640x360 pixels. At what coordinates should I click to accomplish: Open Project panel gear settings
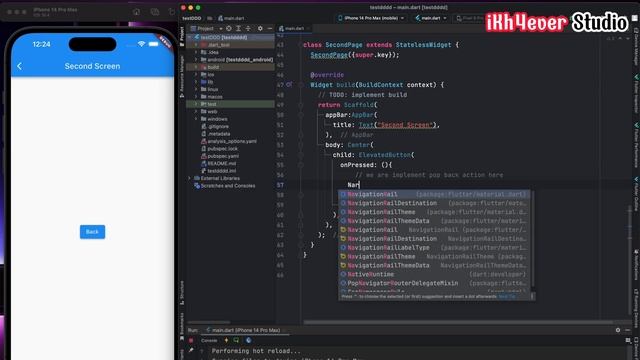[x=260, y=29]
